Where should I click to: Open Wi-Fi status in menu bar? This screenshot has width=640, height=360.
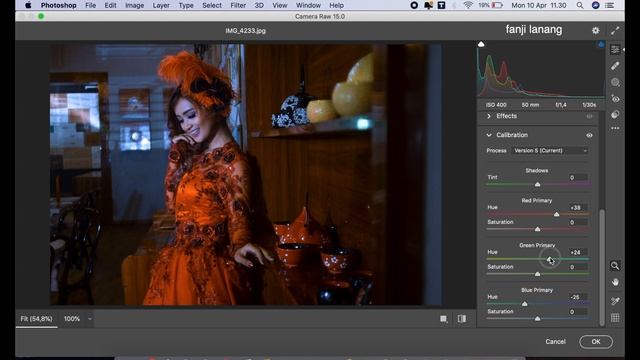click(468, 5)
